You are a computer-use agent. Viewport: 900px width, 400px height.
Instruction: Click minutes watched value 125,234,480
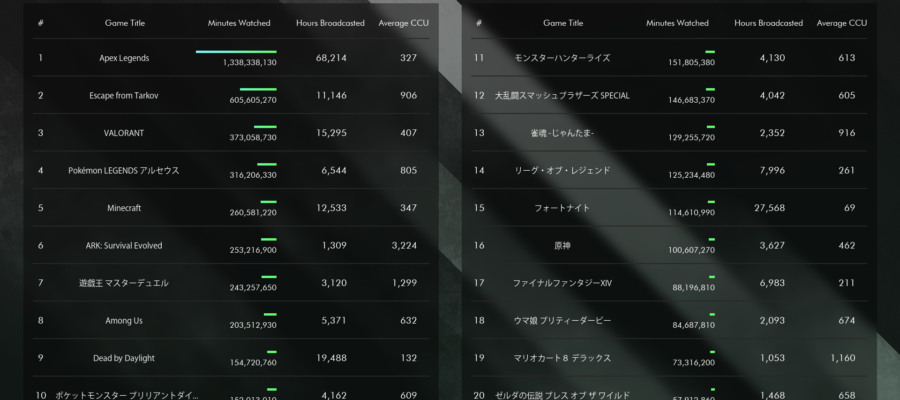692,175
